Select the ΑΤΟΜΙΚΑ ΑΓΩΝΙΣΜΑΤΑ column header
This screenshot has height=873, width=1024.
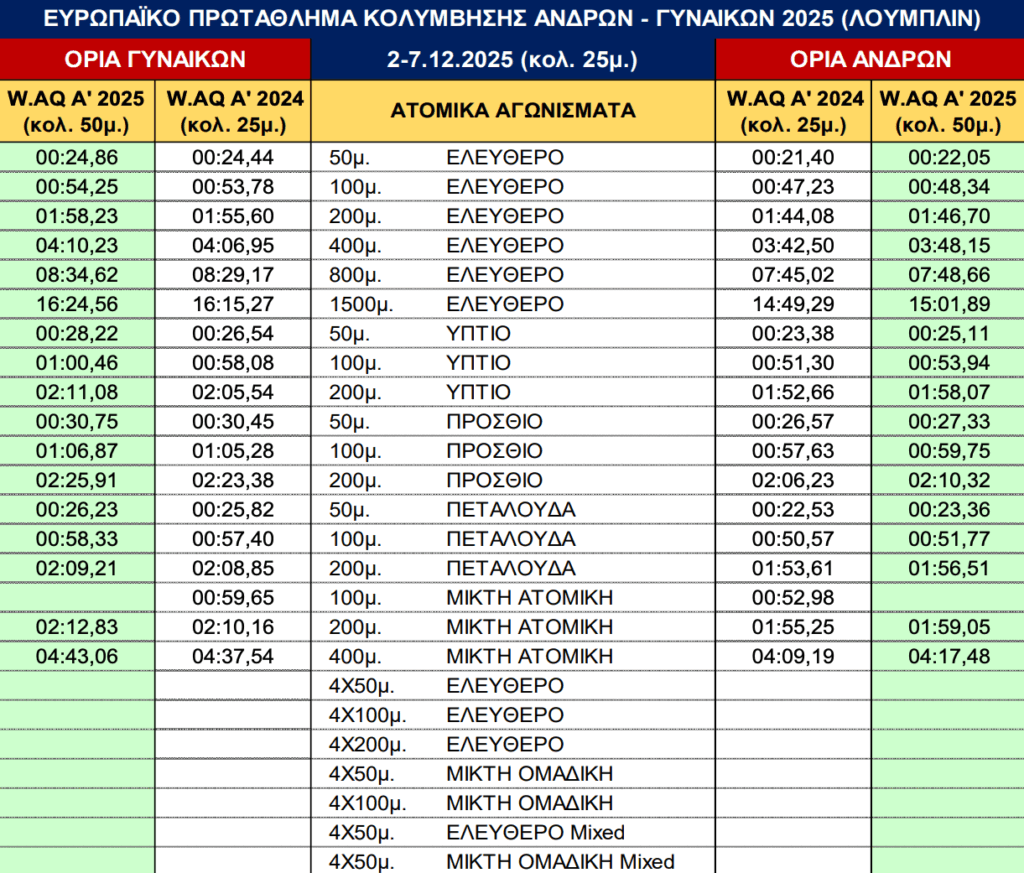tap(513, 111)
